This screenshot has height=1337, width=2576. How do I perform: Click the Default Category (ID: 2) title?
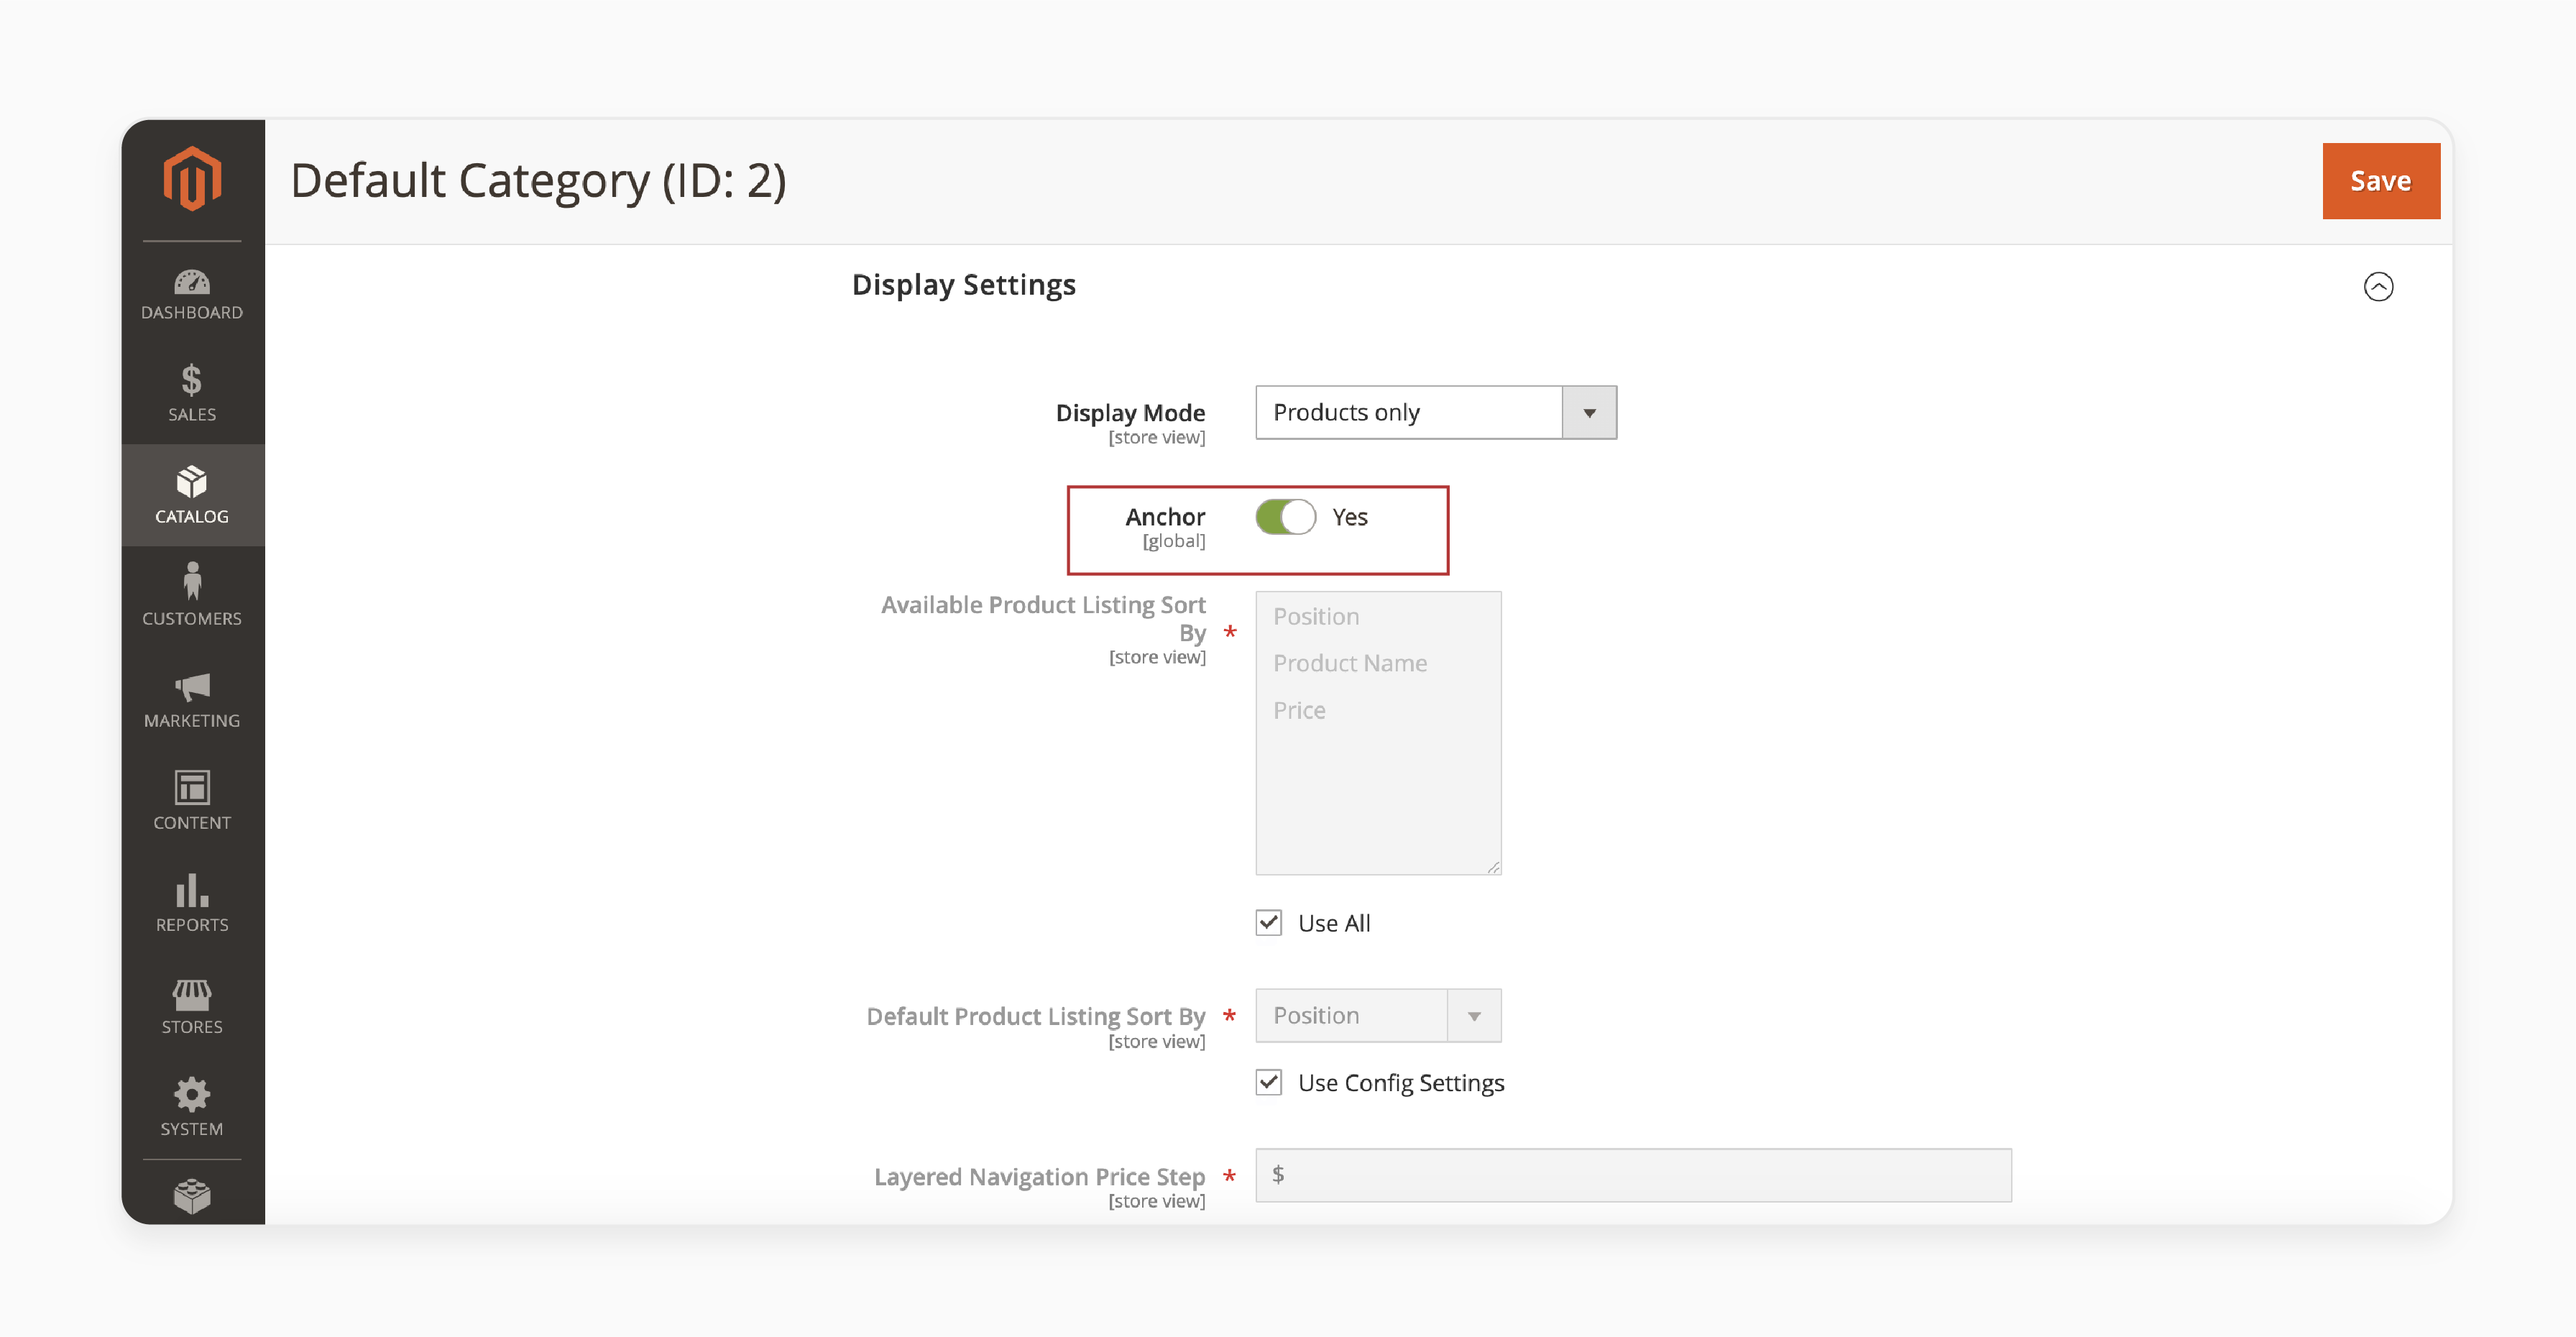point(538,181)
